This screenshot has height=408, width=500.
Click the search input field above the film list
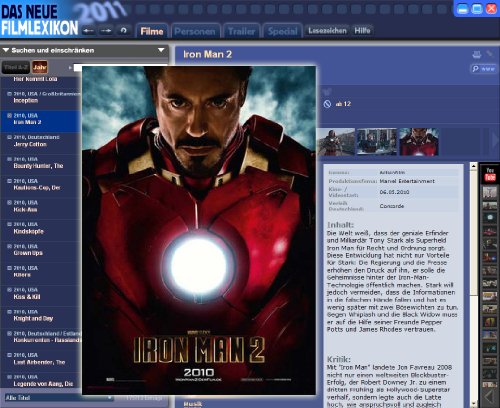(121, 68)
